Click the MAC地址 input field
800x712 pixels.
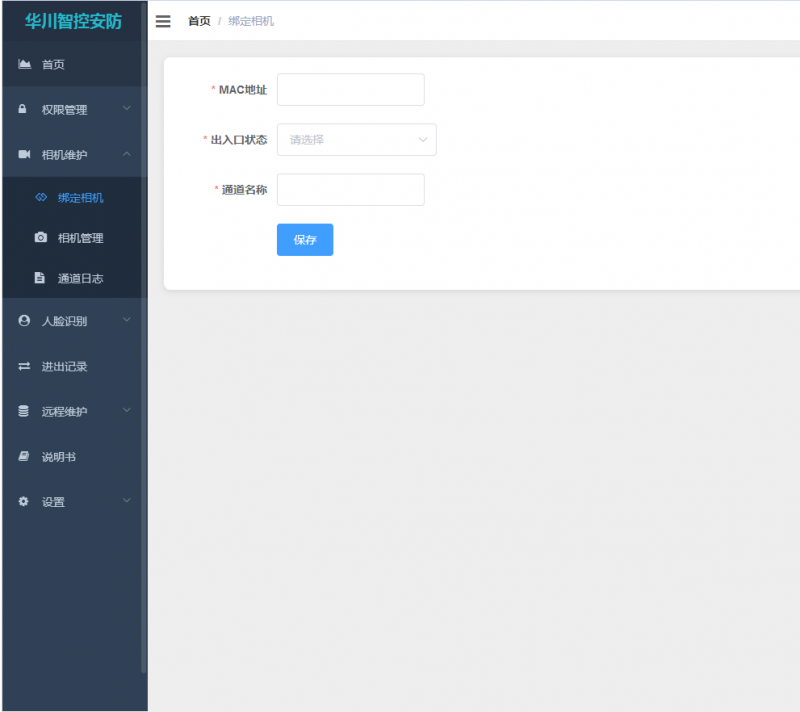pyautogui.click(x=350, y=90)
